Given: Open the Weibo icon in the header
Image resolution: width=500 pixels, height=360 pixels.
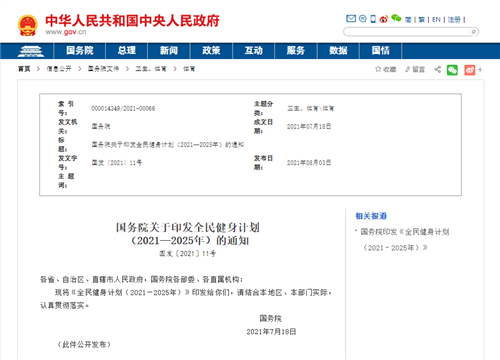Looking at the screenshot, I should pos(384,19).
